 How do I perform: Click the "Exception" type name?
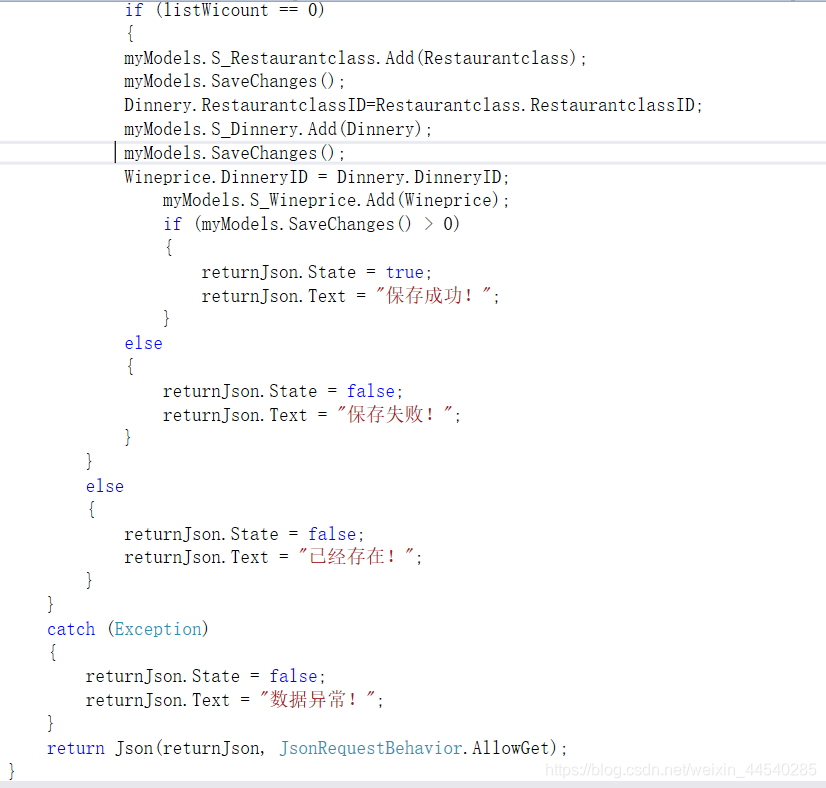pos(158,629)
